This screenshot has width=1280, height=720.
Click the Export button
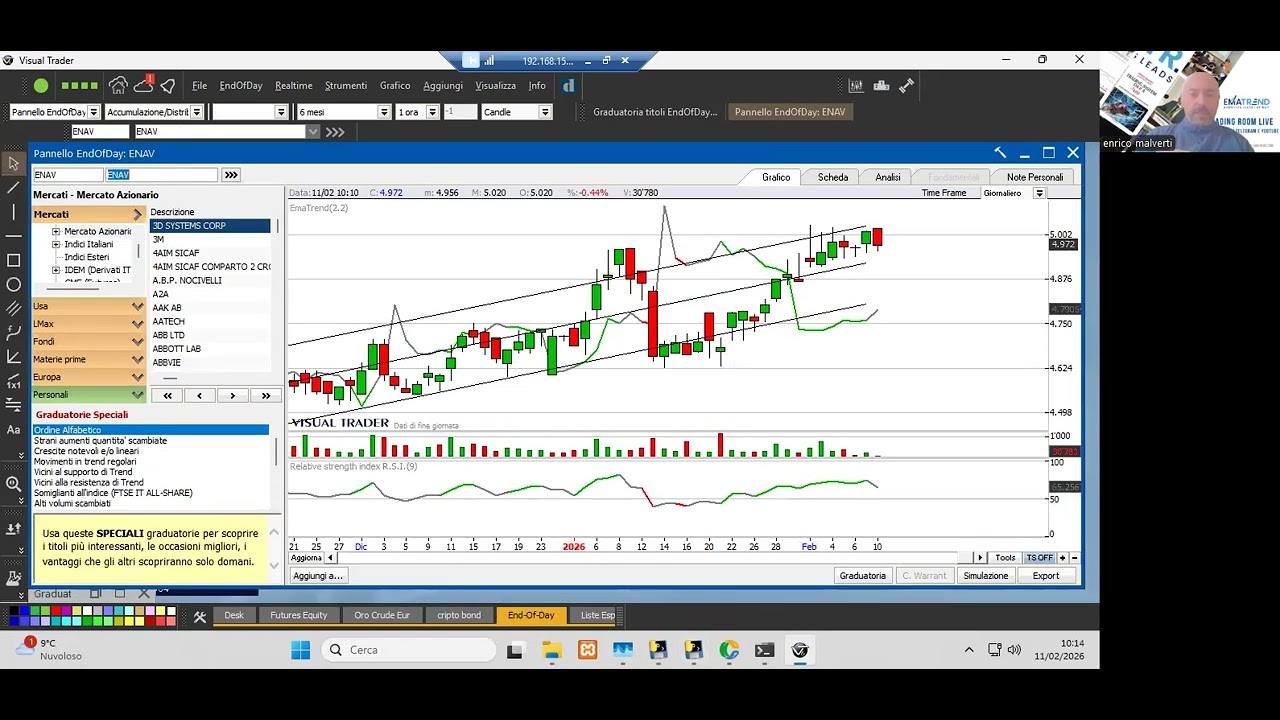click(1046, 576)
